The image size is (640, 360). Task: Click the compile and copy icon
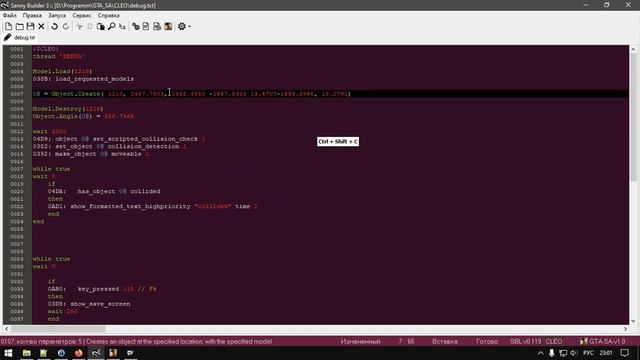click(x=157, y=27)
